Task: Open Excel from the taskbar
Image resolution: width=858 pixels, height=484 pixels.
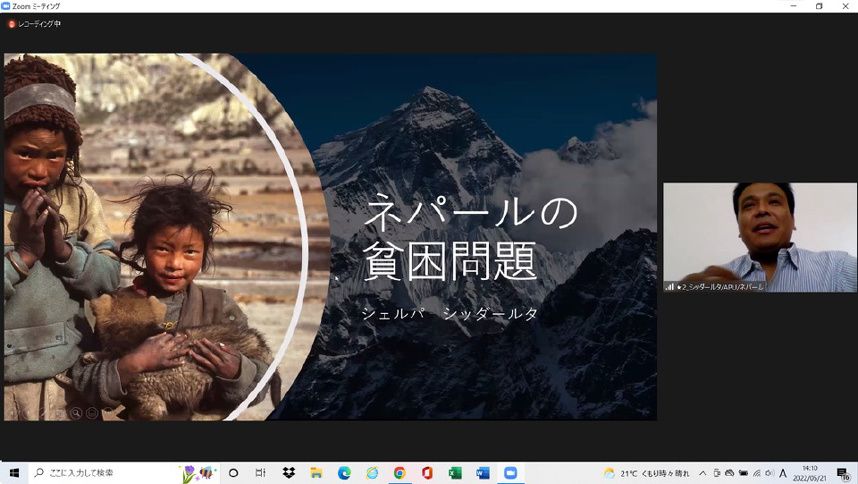Action: (455, 473)
